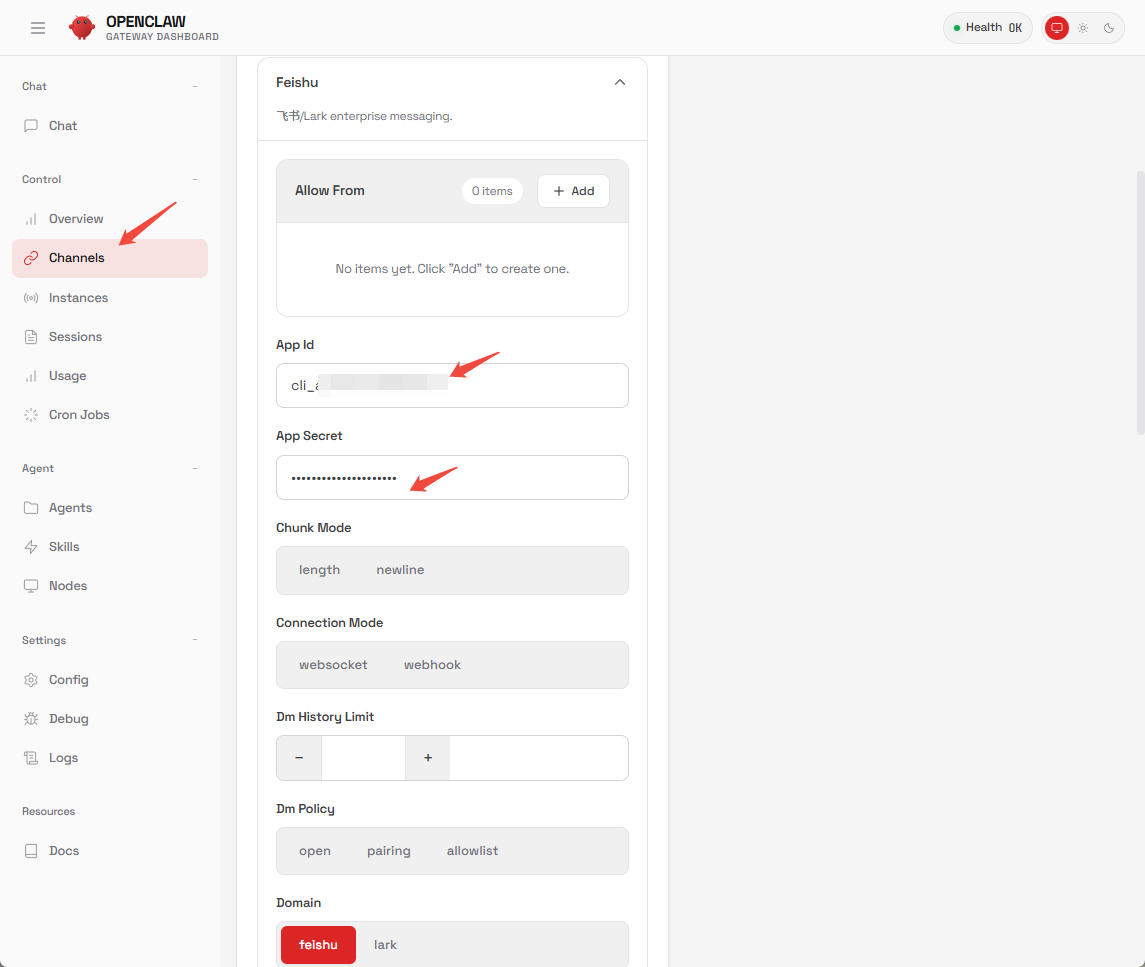This screenshot has height=967, width=1145.
Task: Increase Dm History Limit with plus
Action: click(428, 758)
